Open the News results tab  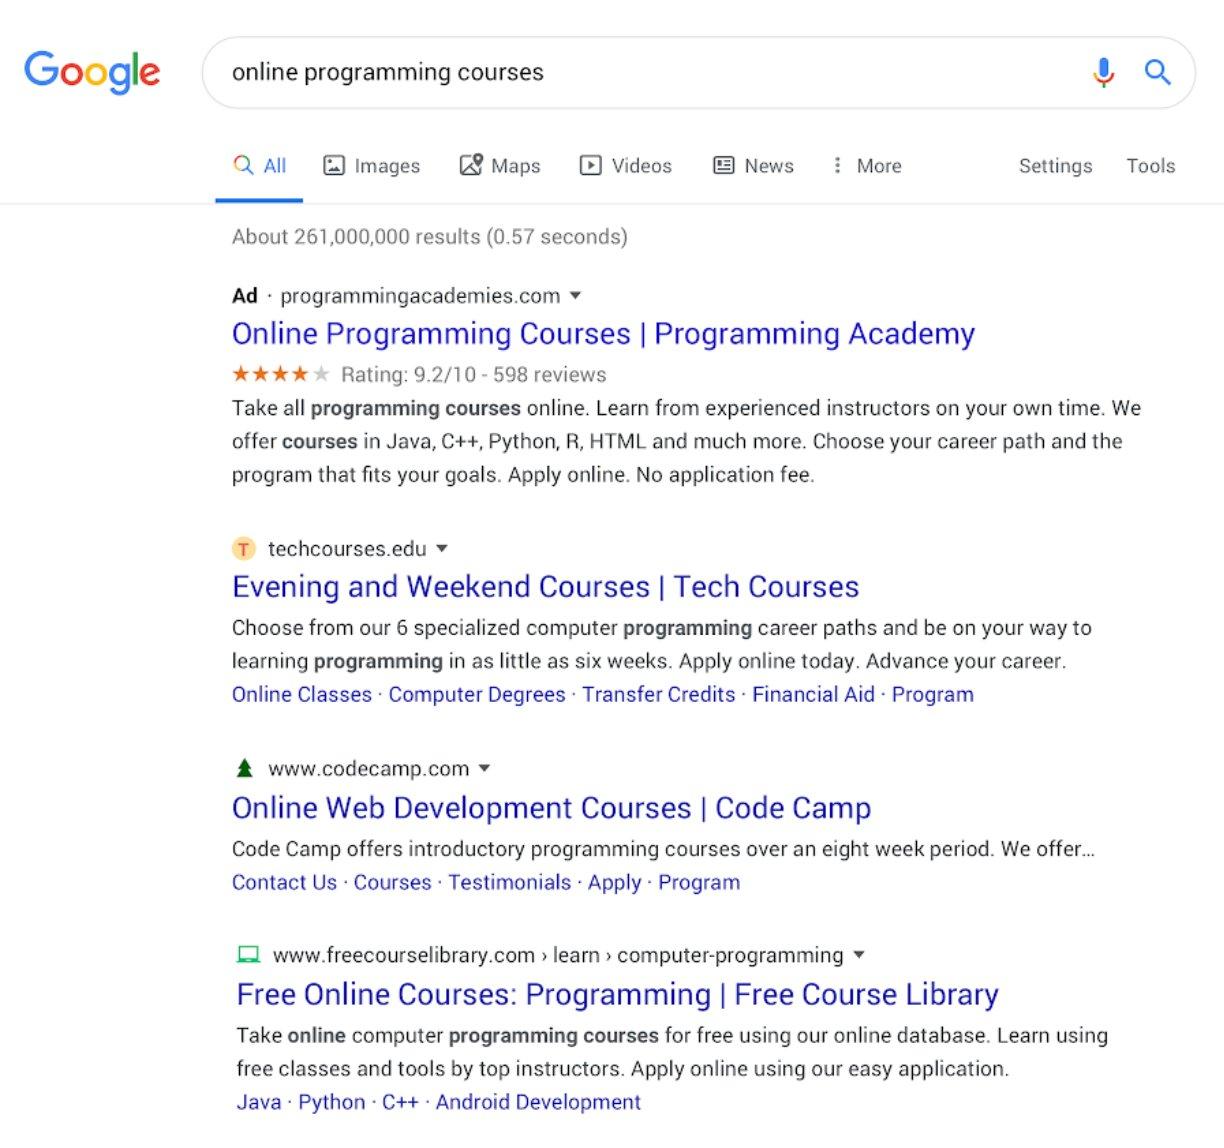click(x=753, y=166)
